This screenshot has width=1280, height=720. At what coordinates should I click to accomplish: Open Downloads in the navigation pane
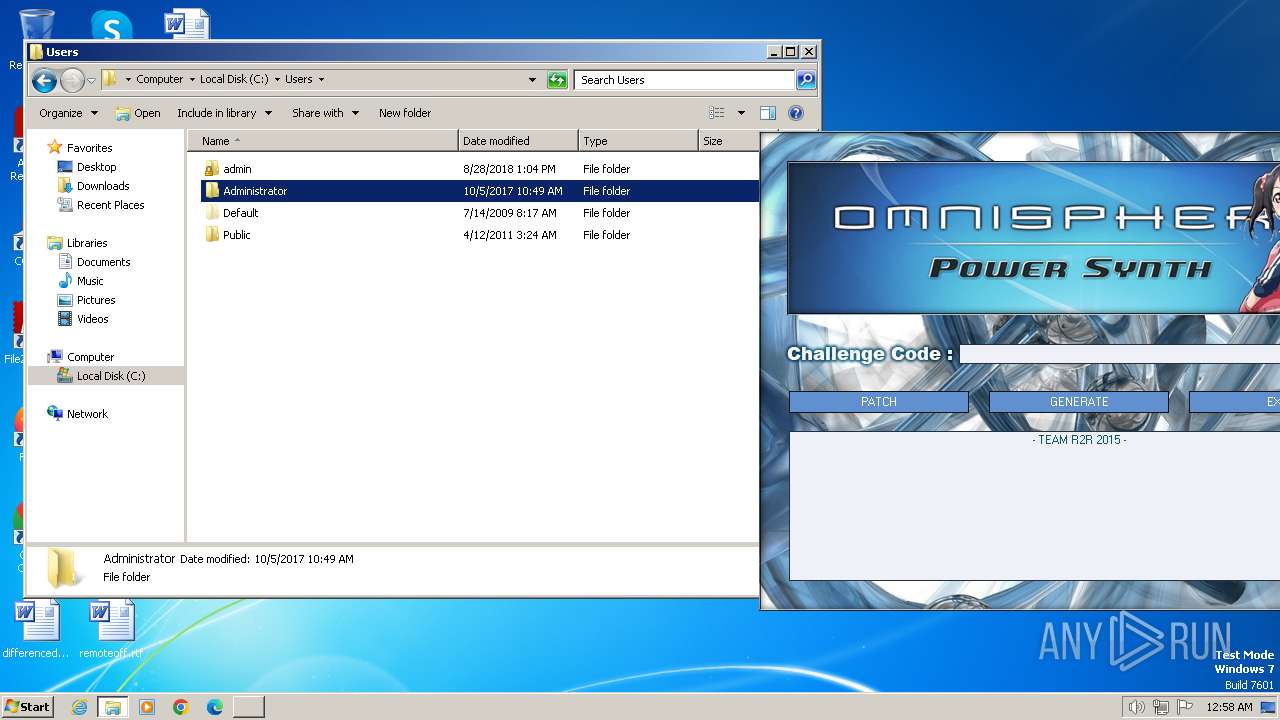point(103,186)
